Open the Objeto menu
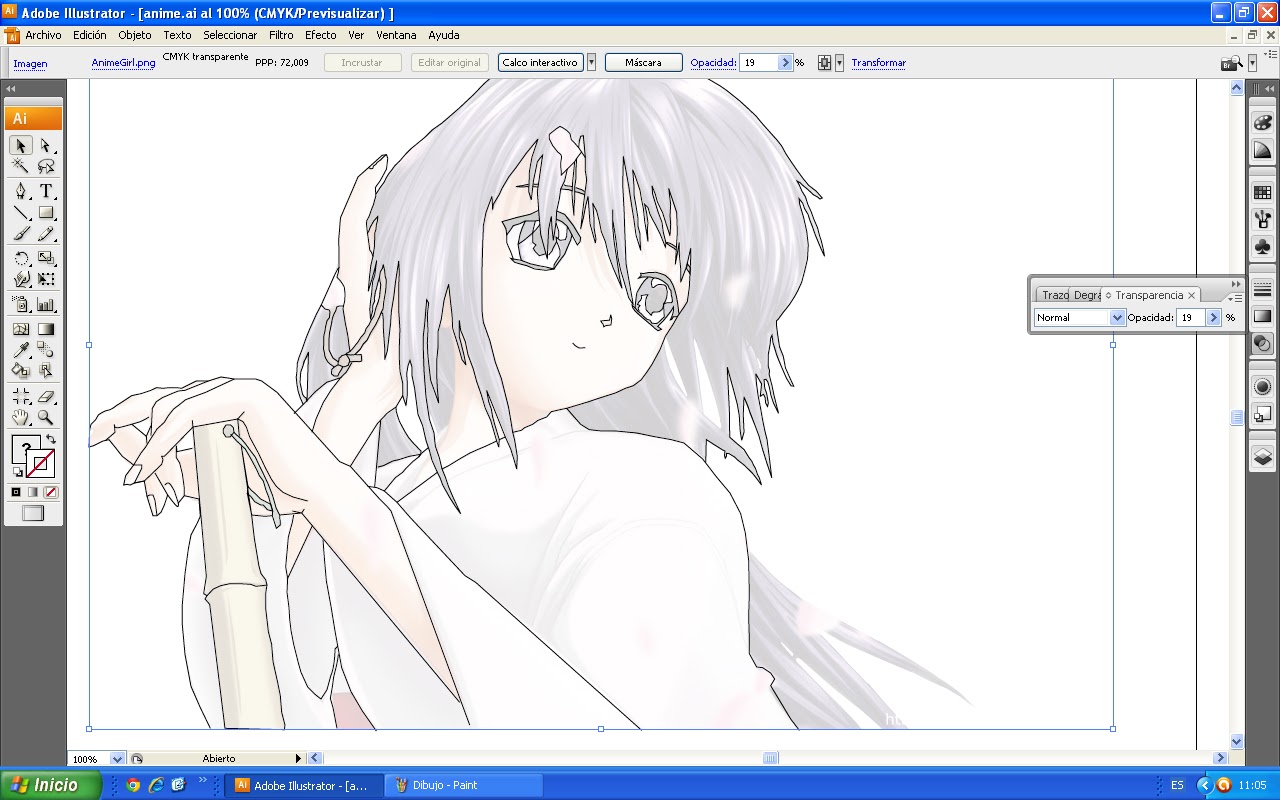Viewport: 1280px width, 800px height. (x=135, y=35)
